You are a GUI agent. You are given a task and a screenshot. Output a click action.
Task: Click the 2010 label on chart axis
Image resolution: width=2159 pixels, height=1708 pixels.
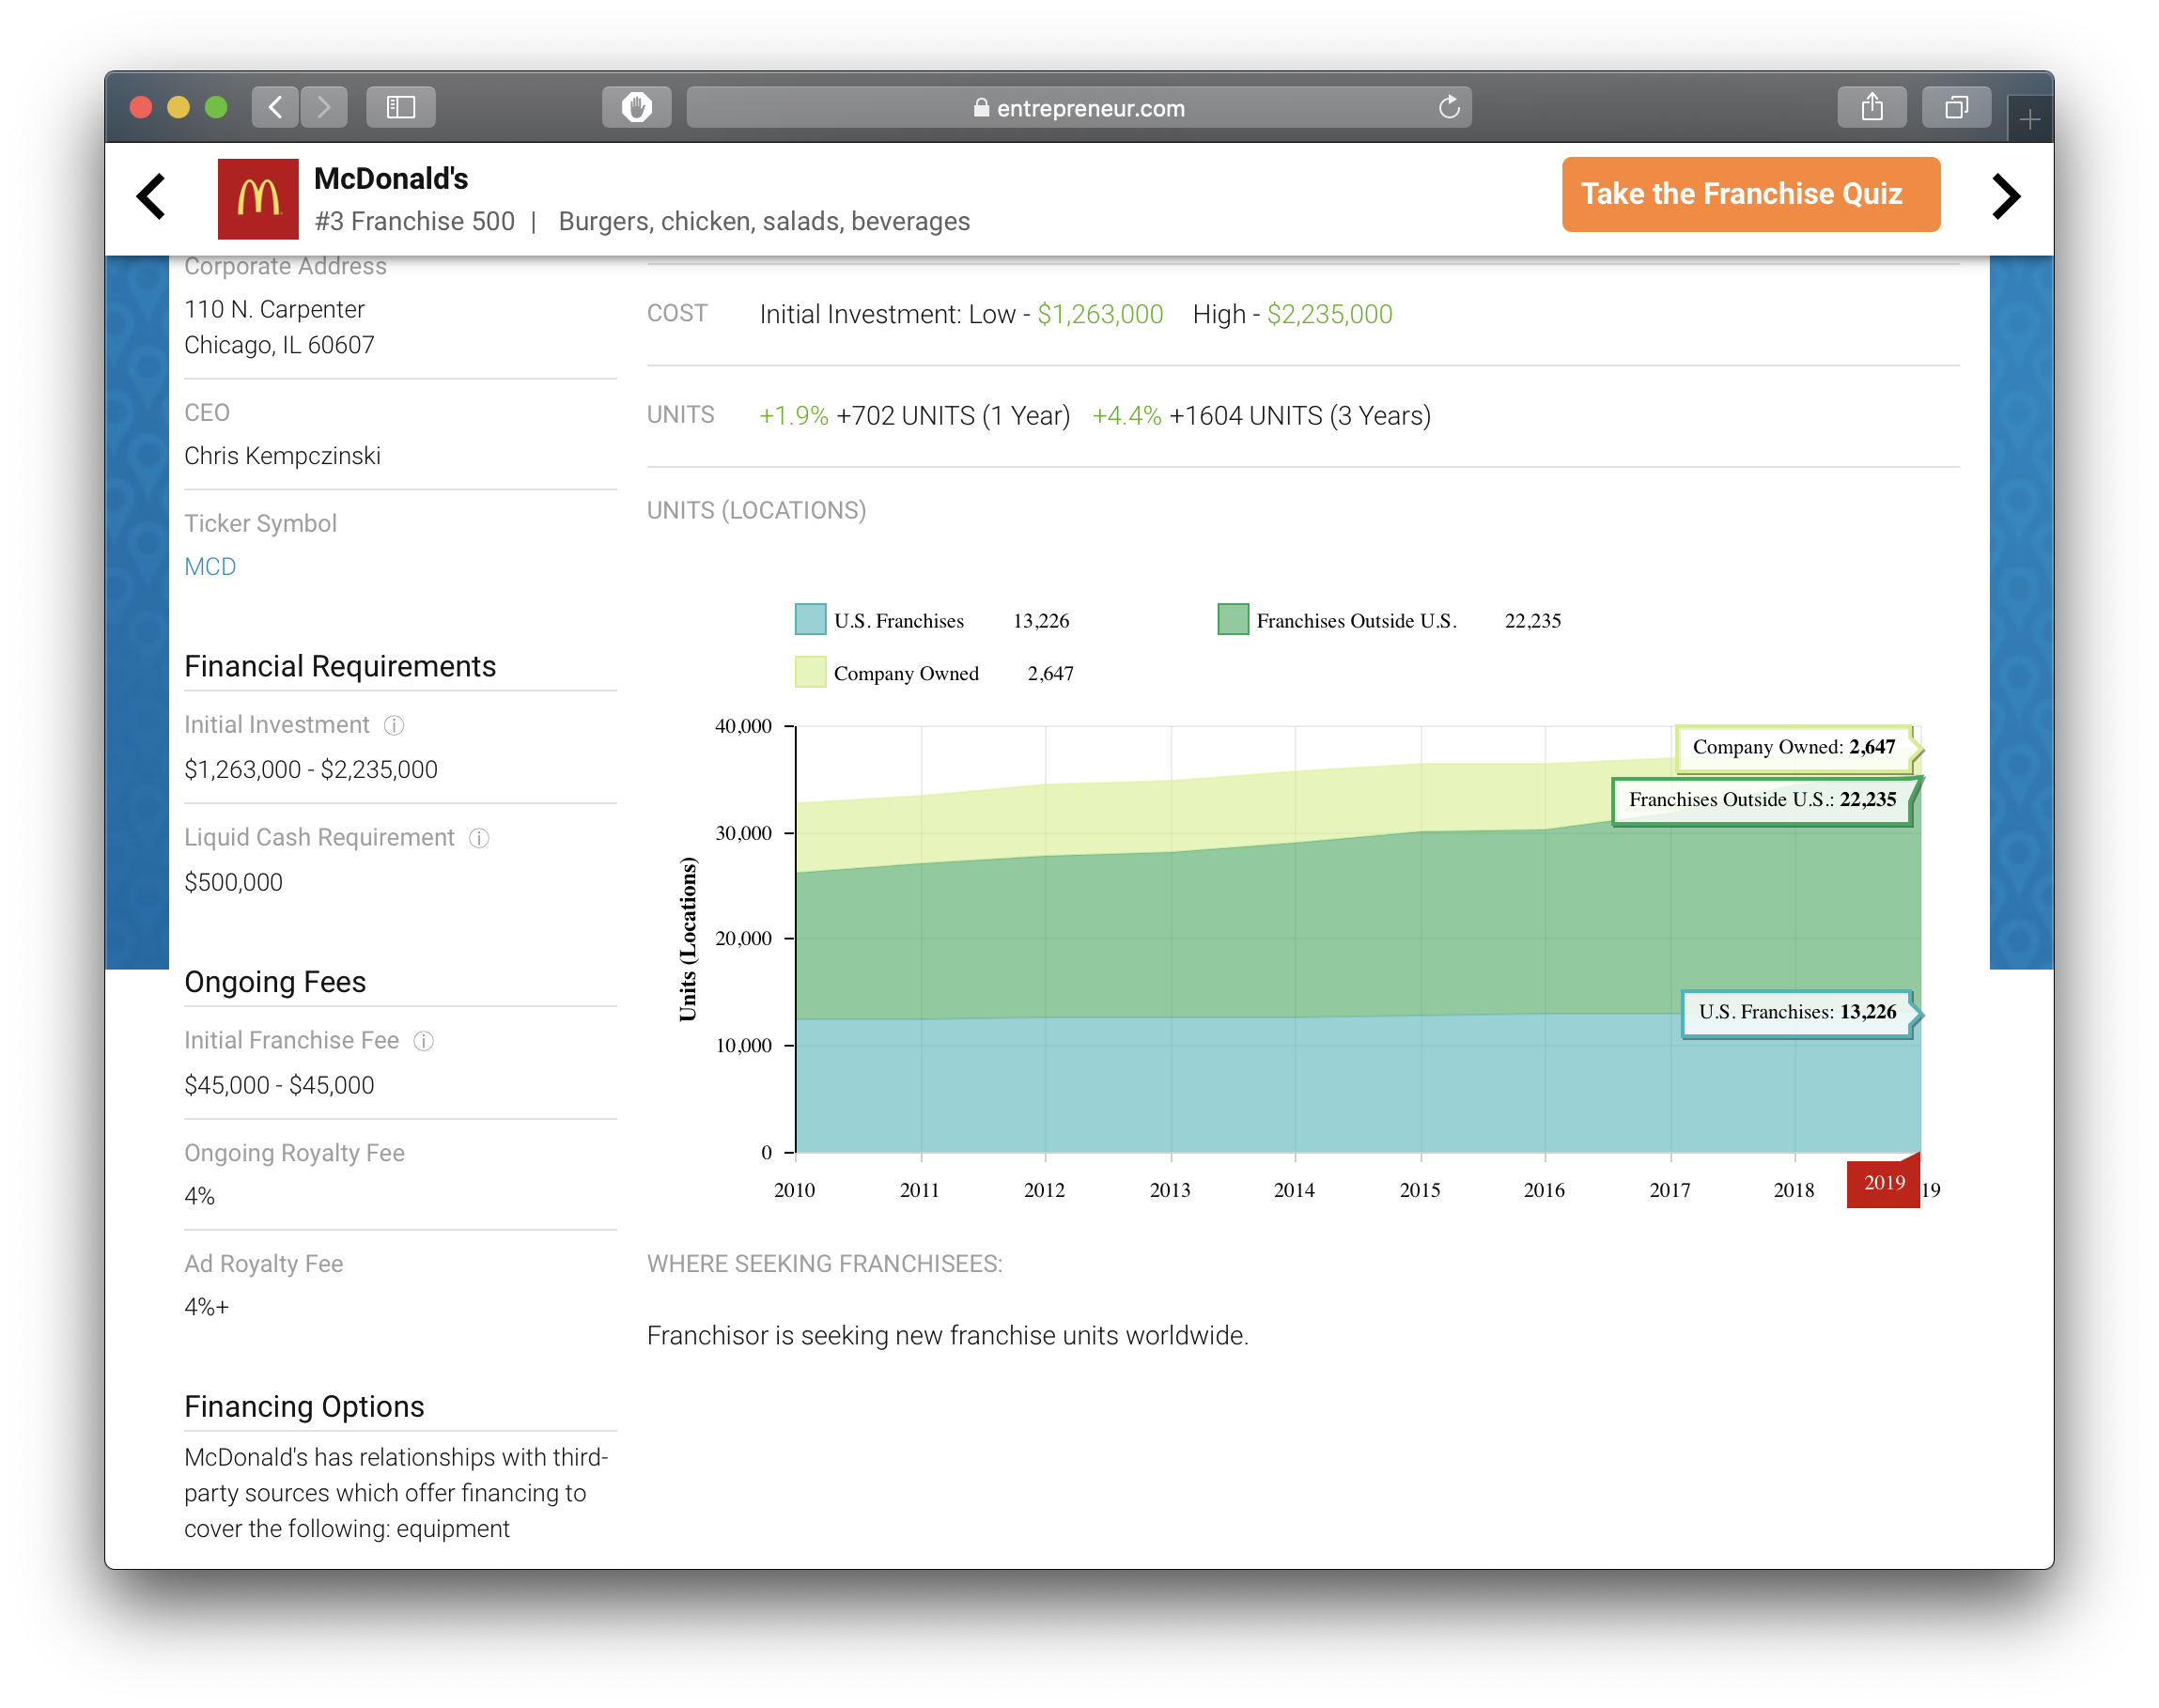point(794,1190)
